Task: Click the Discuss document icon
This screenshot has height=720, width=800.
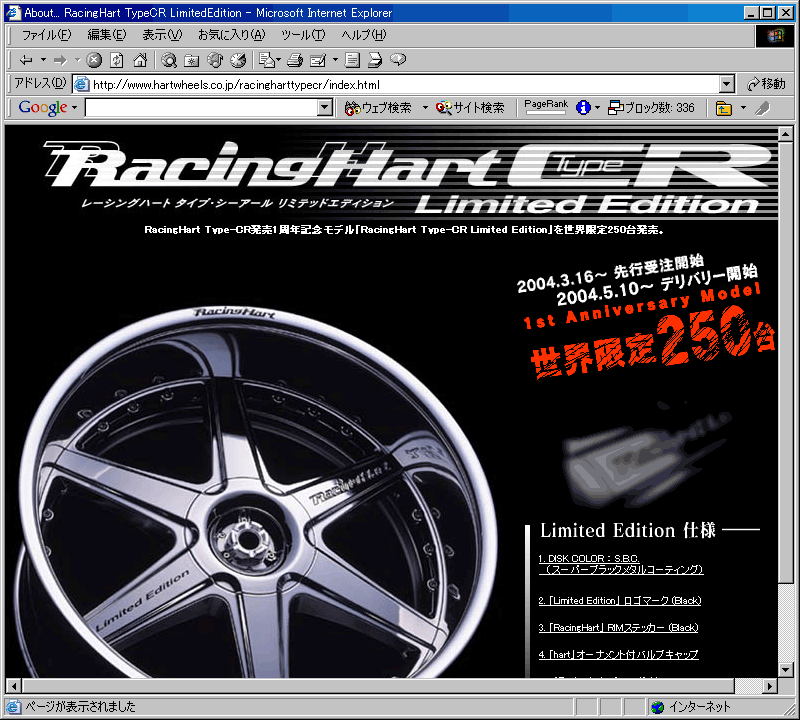Action: click(x=352, y=60)
